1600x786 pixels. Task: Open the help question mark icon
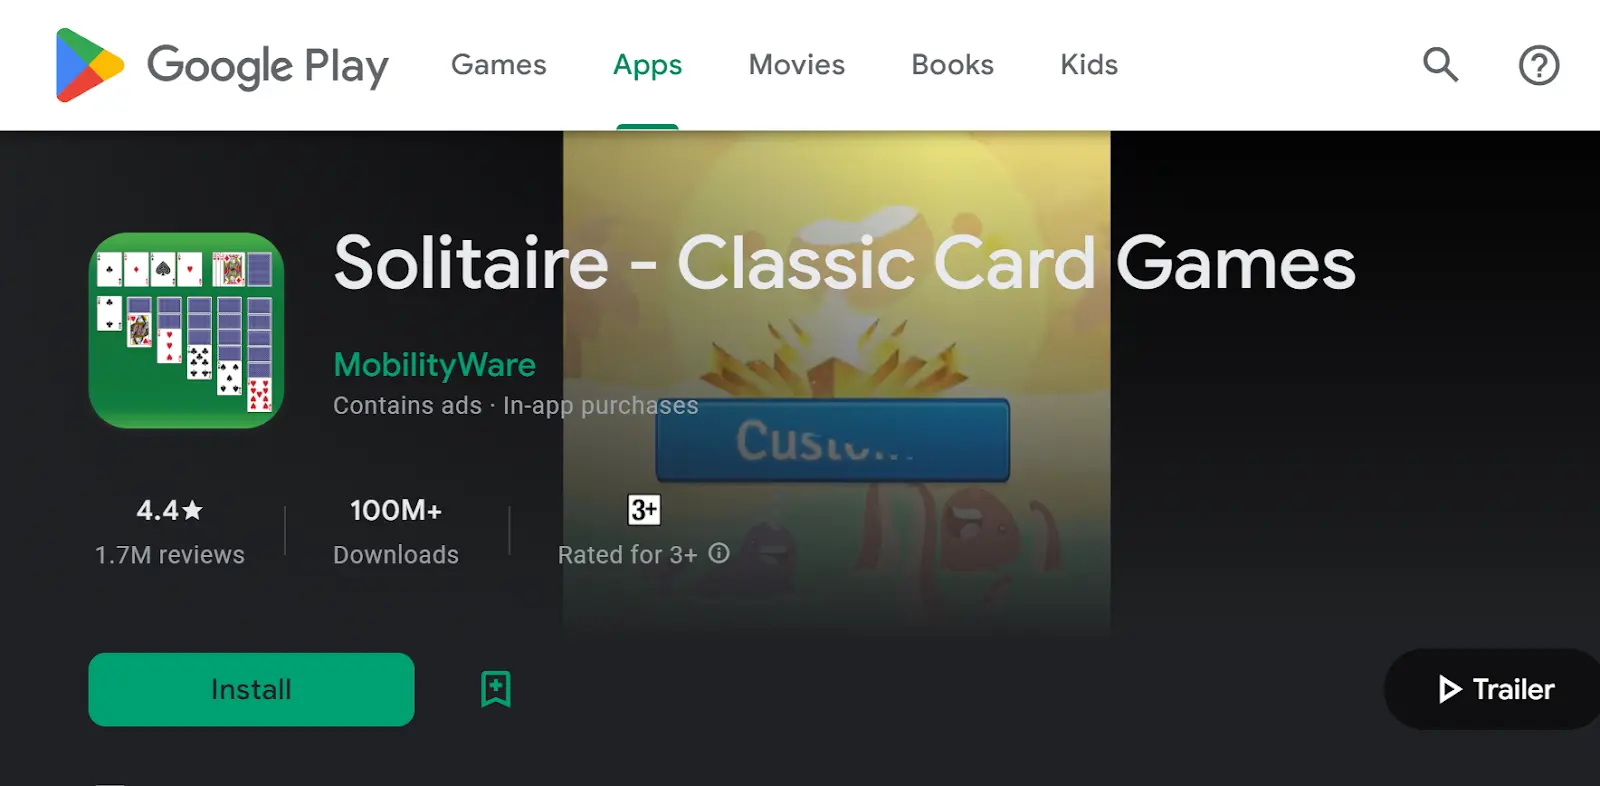pyautogui.click(x=1539, y=65)
